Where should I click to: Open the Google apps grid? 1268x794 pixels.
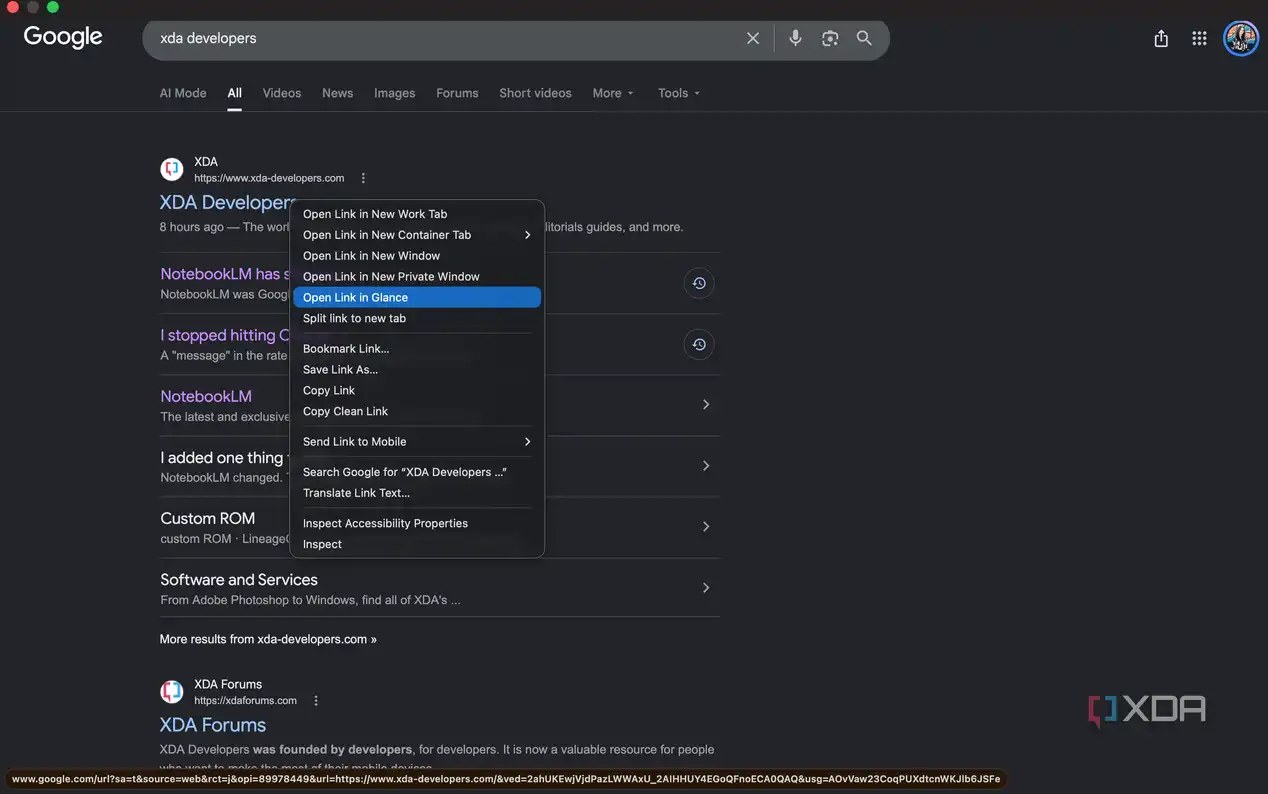click(x=1199, y=38)
